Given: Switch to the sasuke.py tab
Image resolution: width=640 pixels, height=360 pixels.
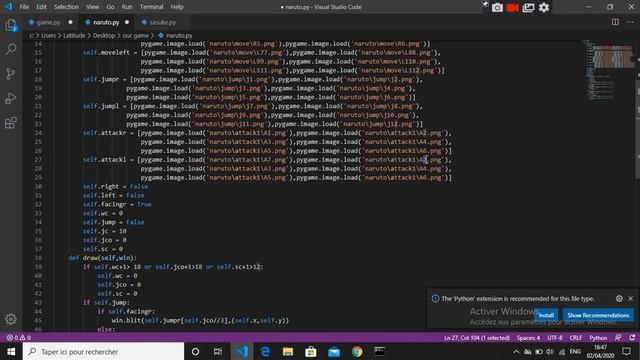Looking at the screenshot, I should click(x=162, y=22).
